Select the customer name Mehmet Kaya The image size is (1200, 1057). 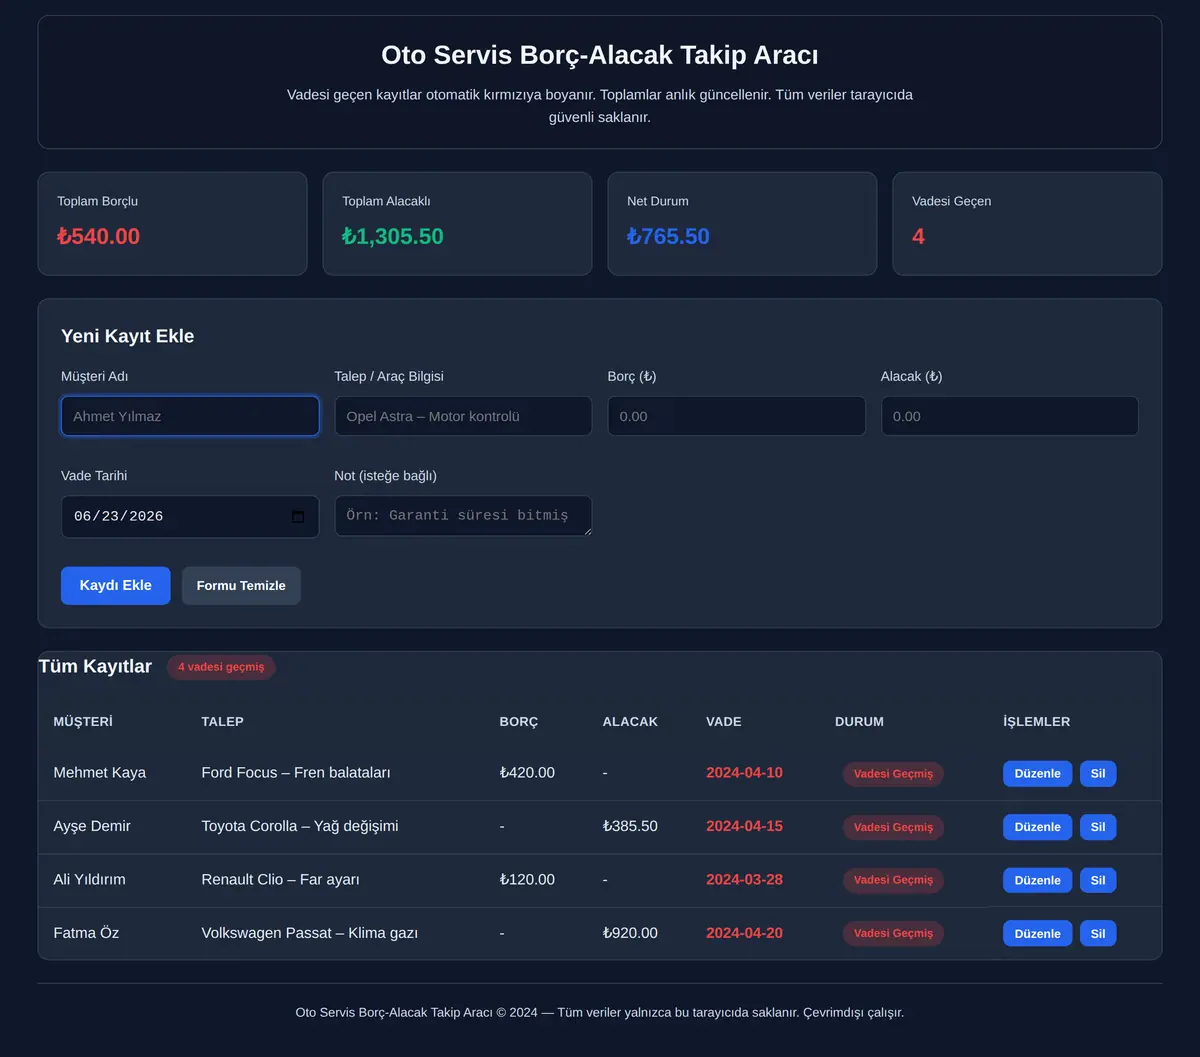coord(100,773)
